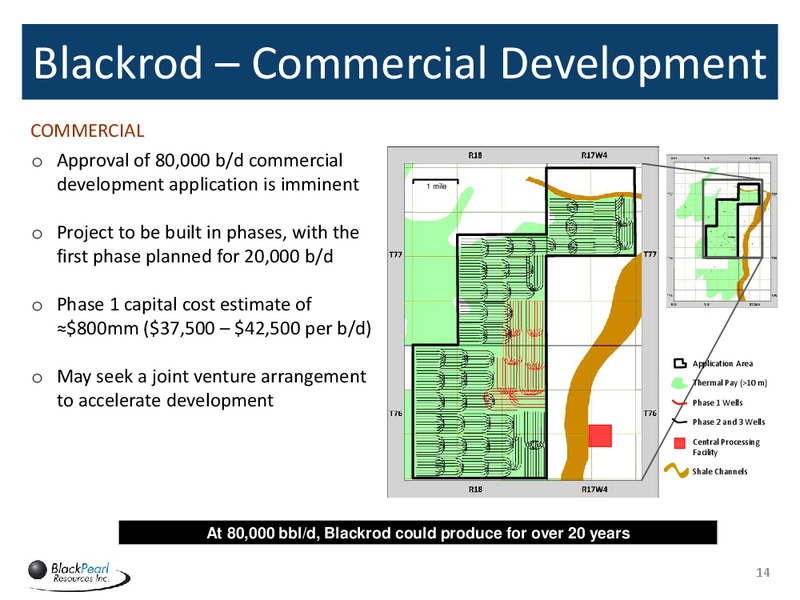The width and height of the screenshot is (800, 600).
Task: Click the Shale Channels legend squiggle
Action: [x=677, y=470]
